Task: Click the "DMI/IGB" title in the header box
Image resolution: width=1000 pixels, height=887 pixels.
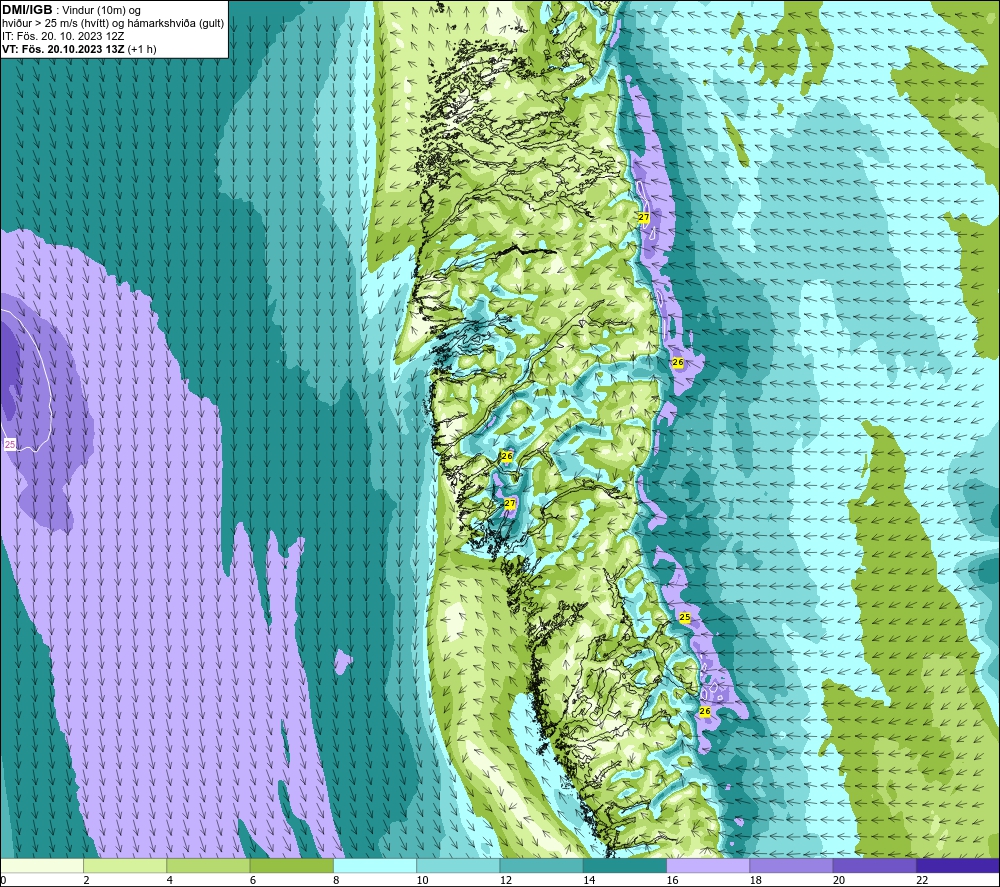Action: [x=27, y=10]
